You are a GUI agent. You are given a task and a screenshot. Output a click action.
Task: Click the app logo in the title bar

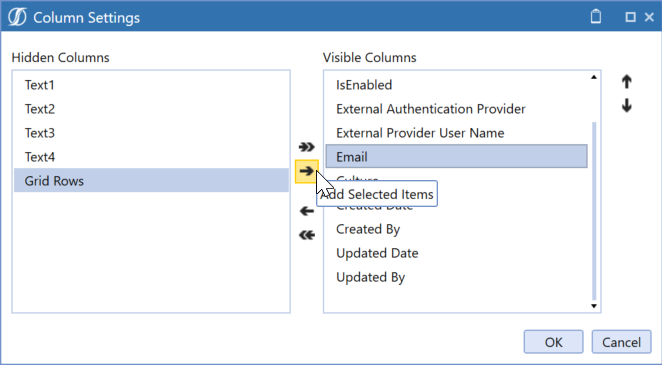(x=17, y=17)
